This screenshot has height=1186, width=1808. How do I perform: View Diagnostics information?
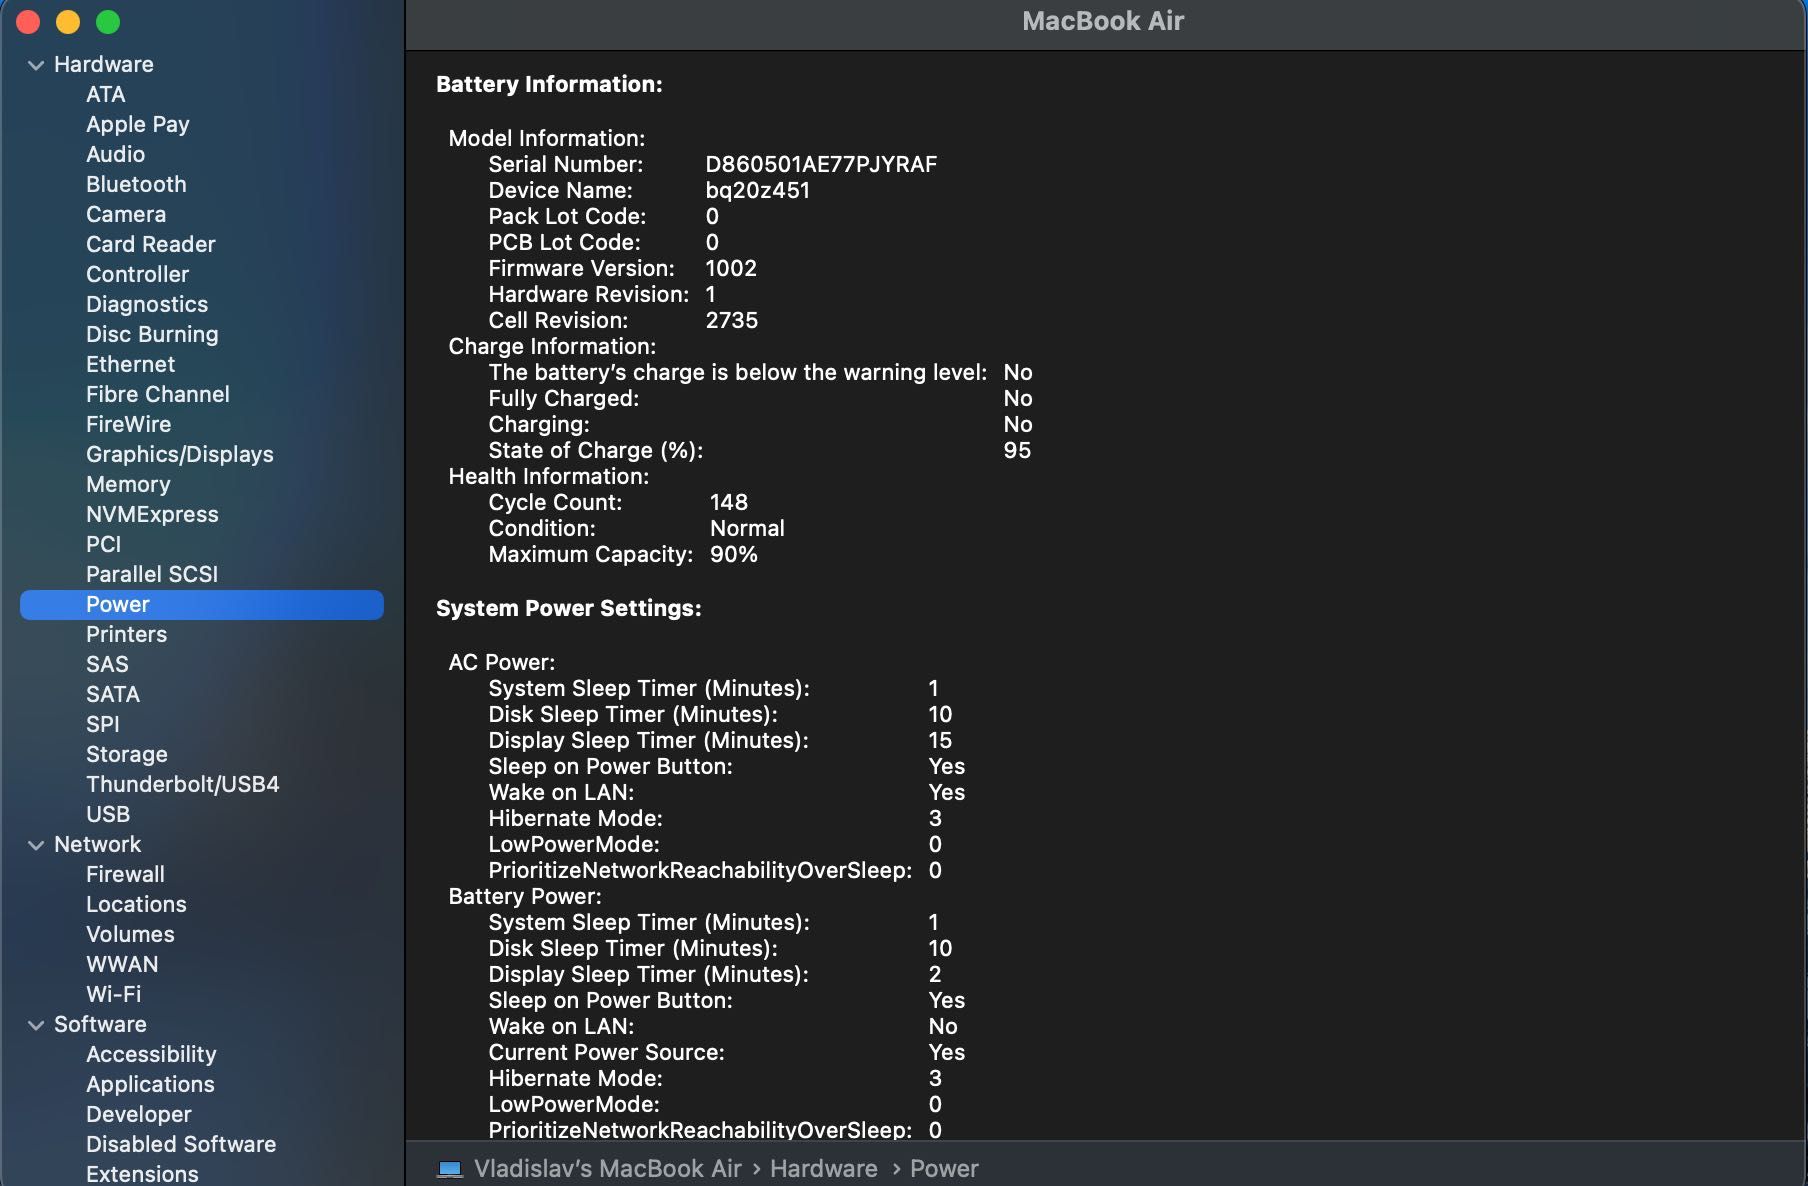point(147,304)
